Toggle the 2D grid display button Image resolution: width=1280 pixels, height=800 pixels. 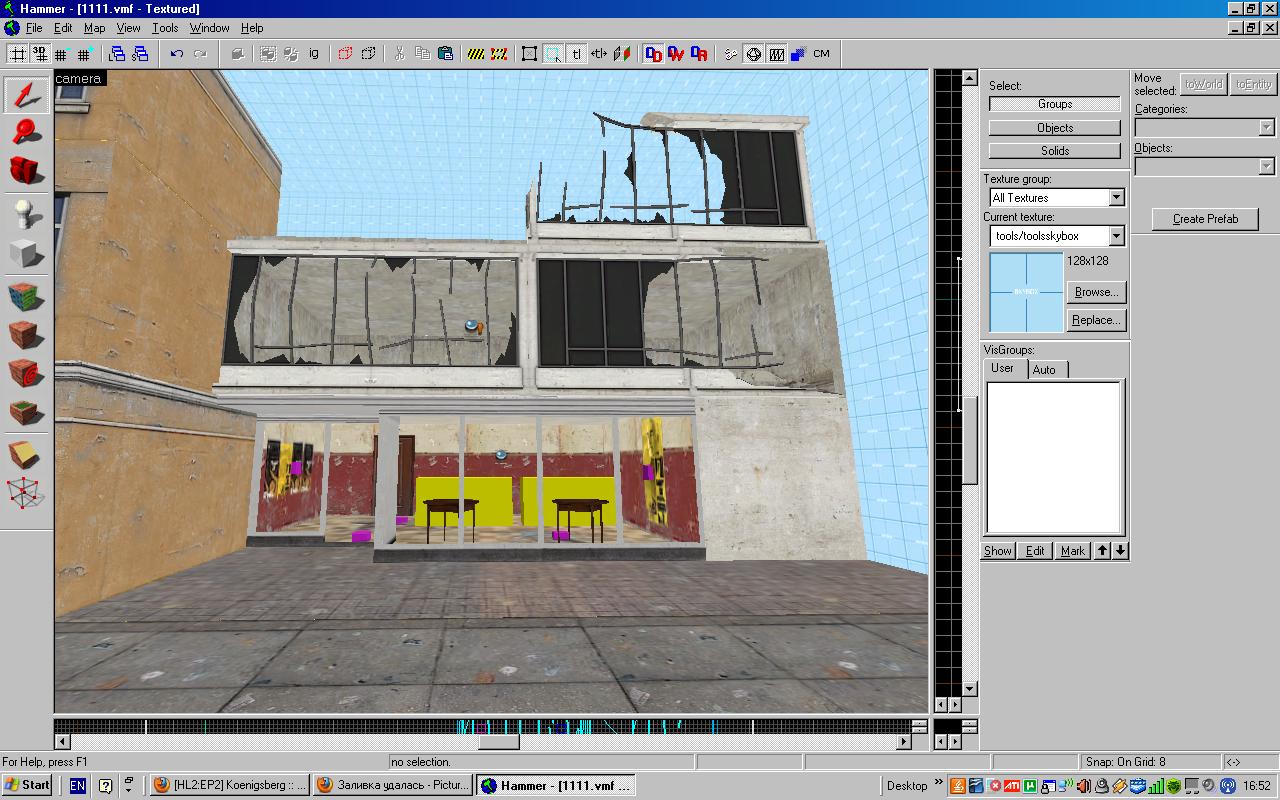17,54
